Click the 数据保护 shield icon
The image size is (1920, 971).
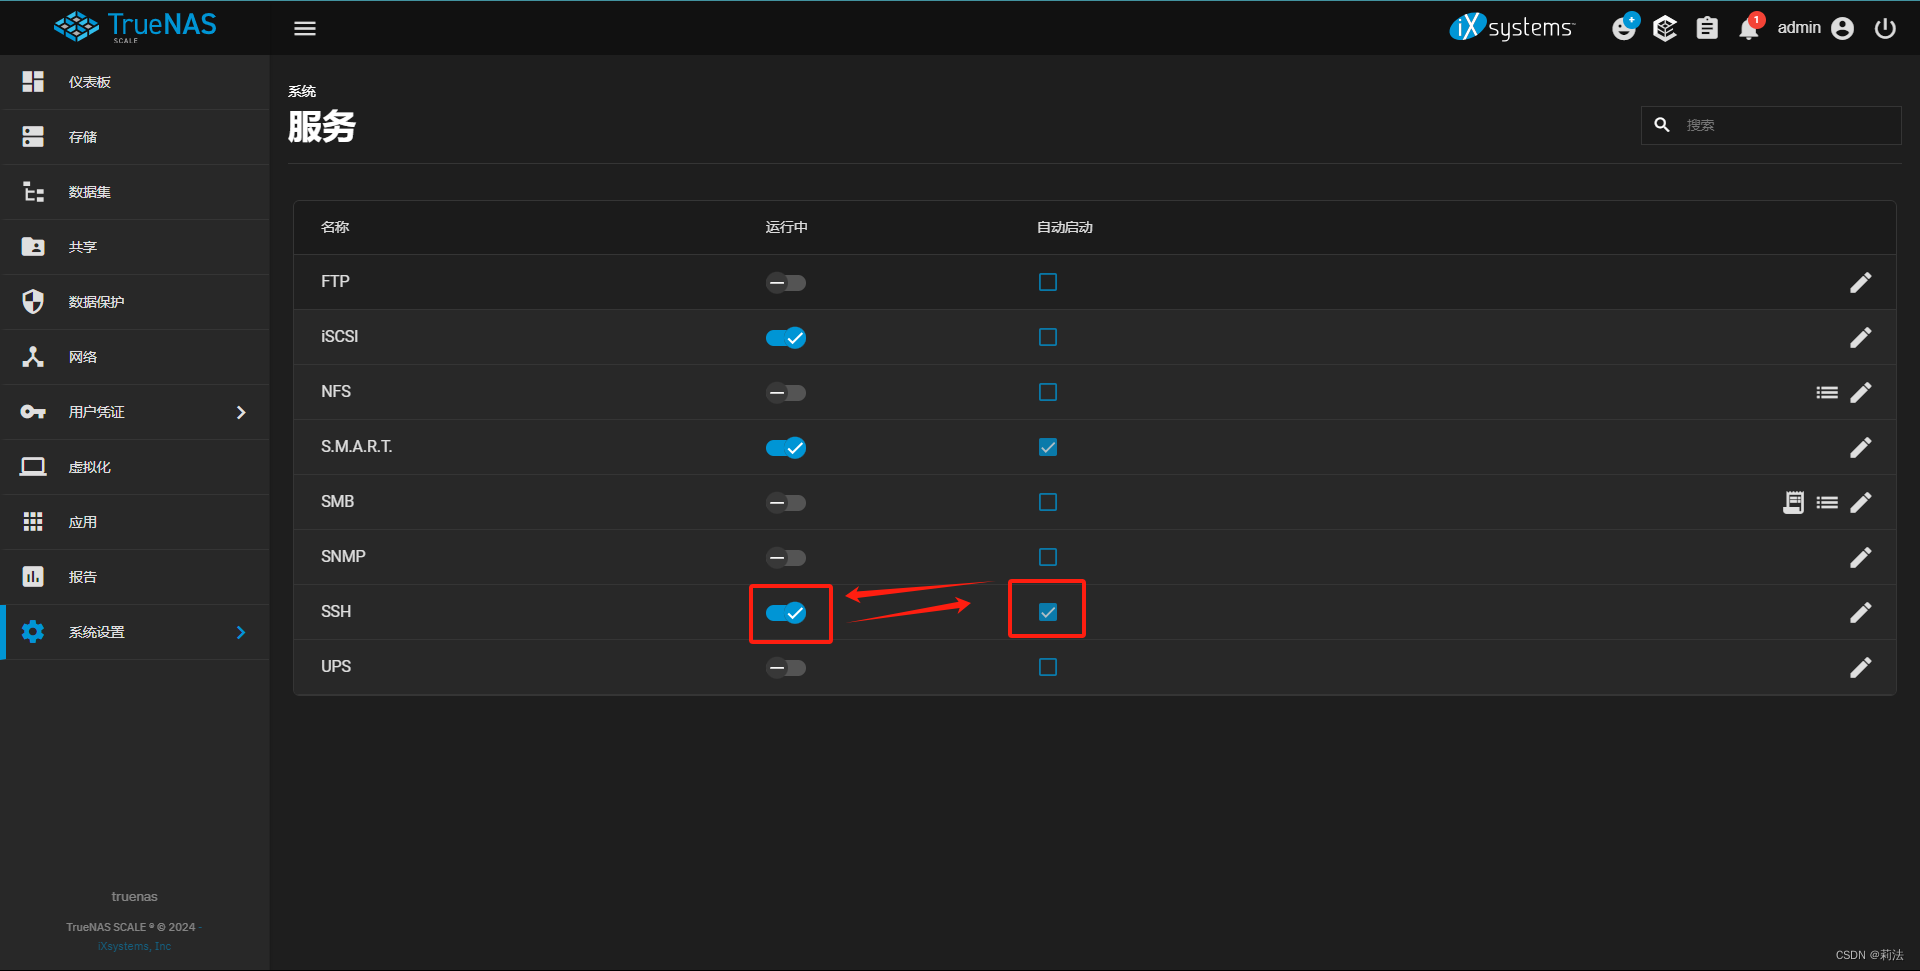[33, 302]
